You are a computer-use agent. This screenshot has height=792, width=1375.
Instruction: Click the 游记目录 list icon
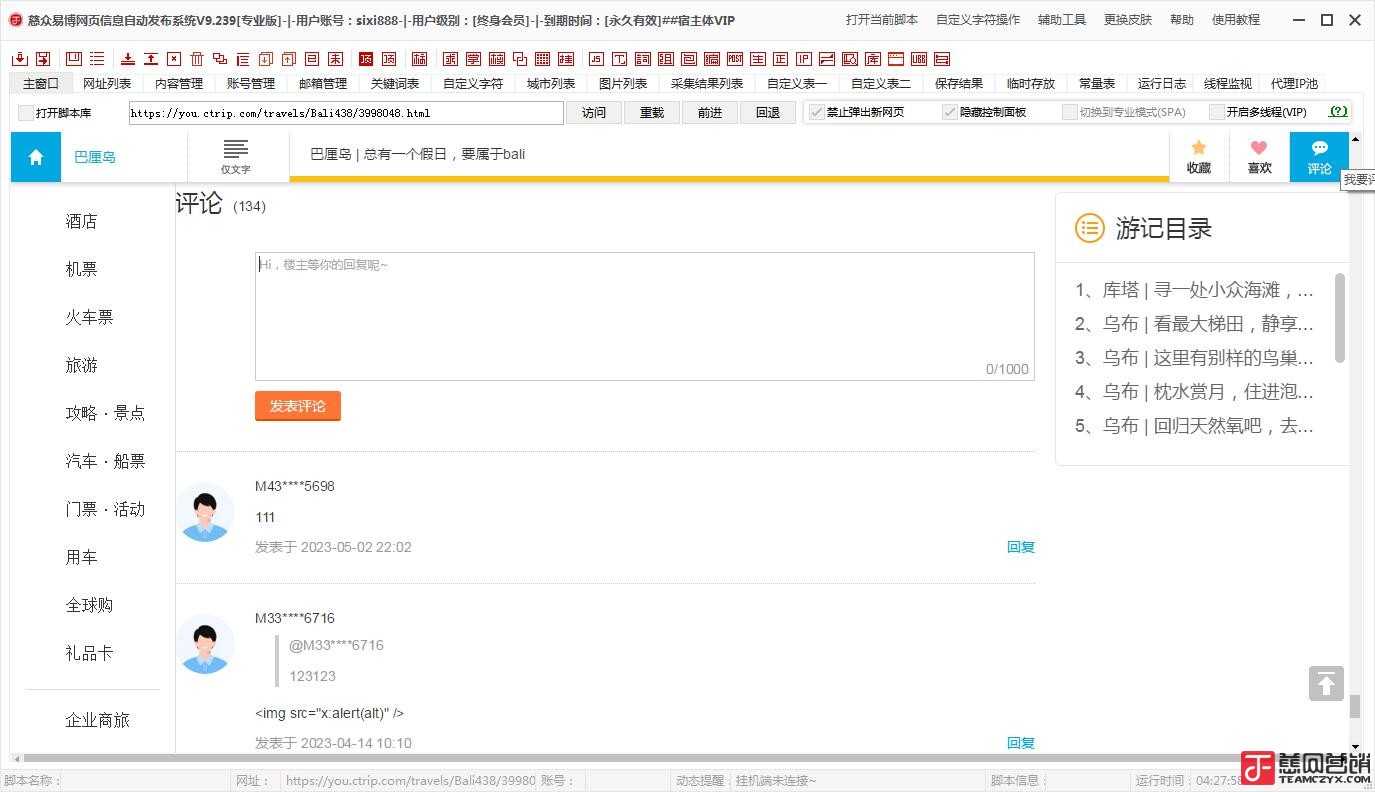1089,228
